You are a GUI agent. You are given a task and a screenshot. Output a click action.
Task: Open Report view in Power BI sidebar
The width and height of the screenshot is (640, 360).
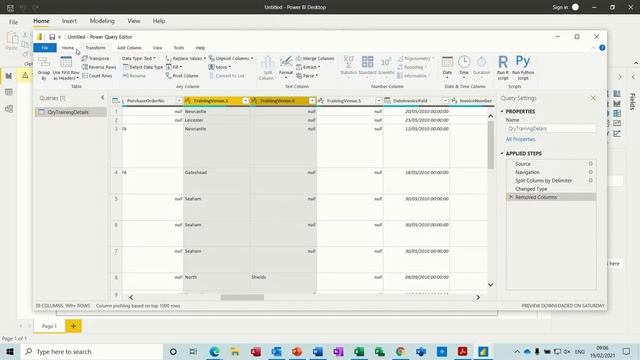tap(9, 76)
